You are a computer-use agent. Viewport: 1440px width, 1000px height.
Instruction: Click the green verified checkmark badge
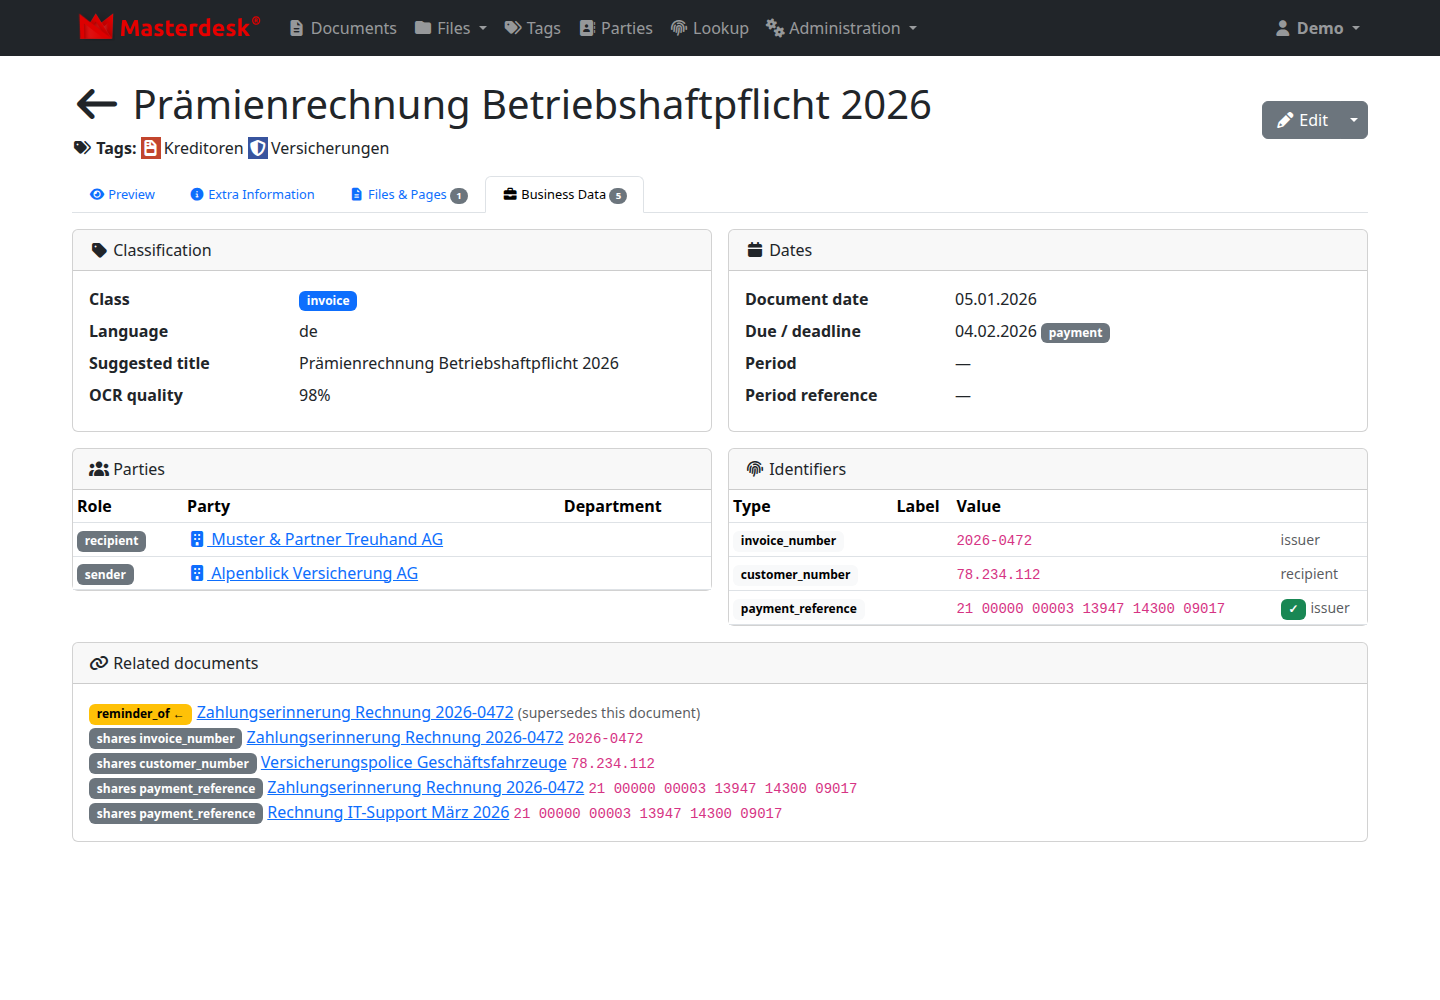tap(1293, 609)
